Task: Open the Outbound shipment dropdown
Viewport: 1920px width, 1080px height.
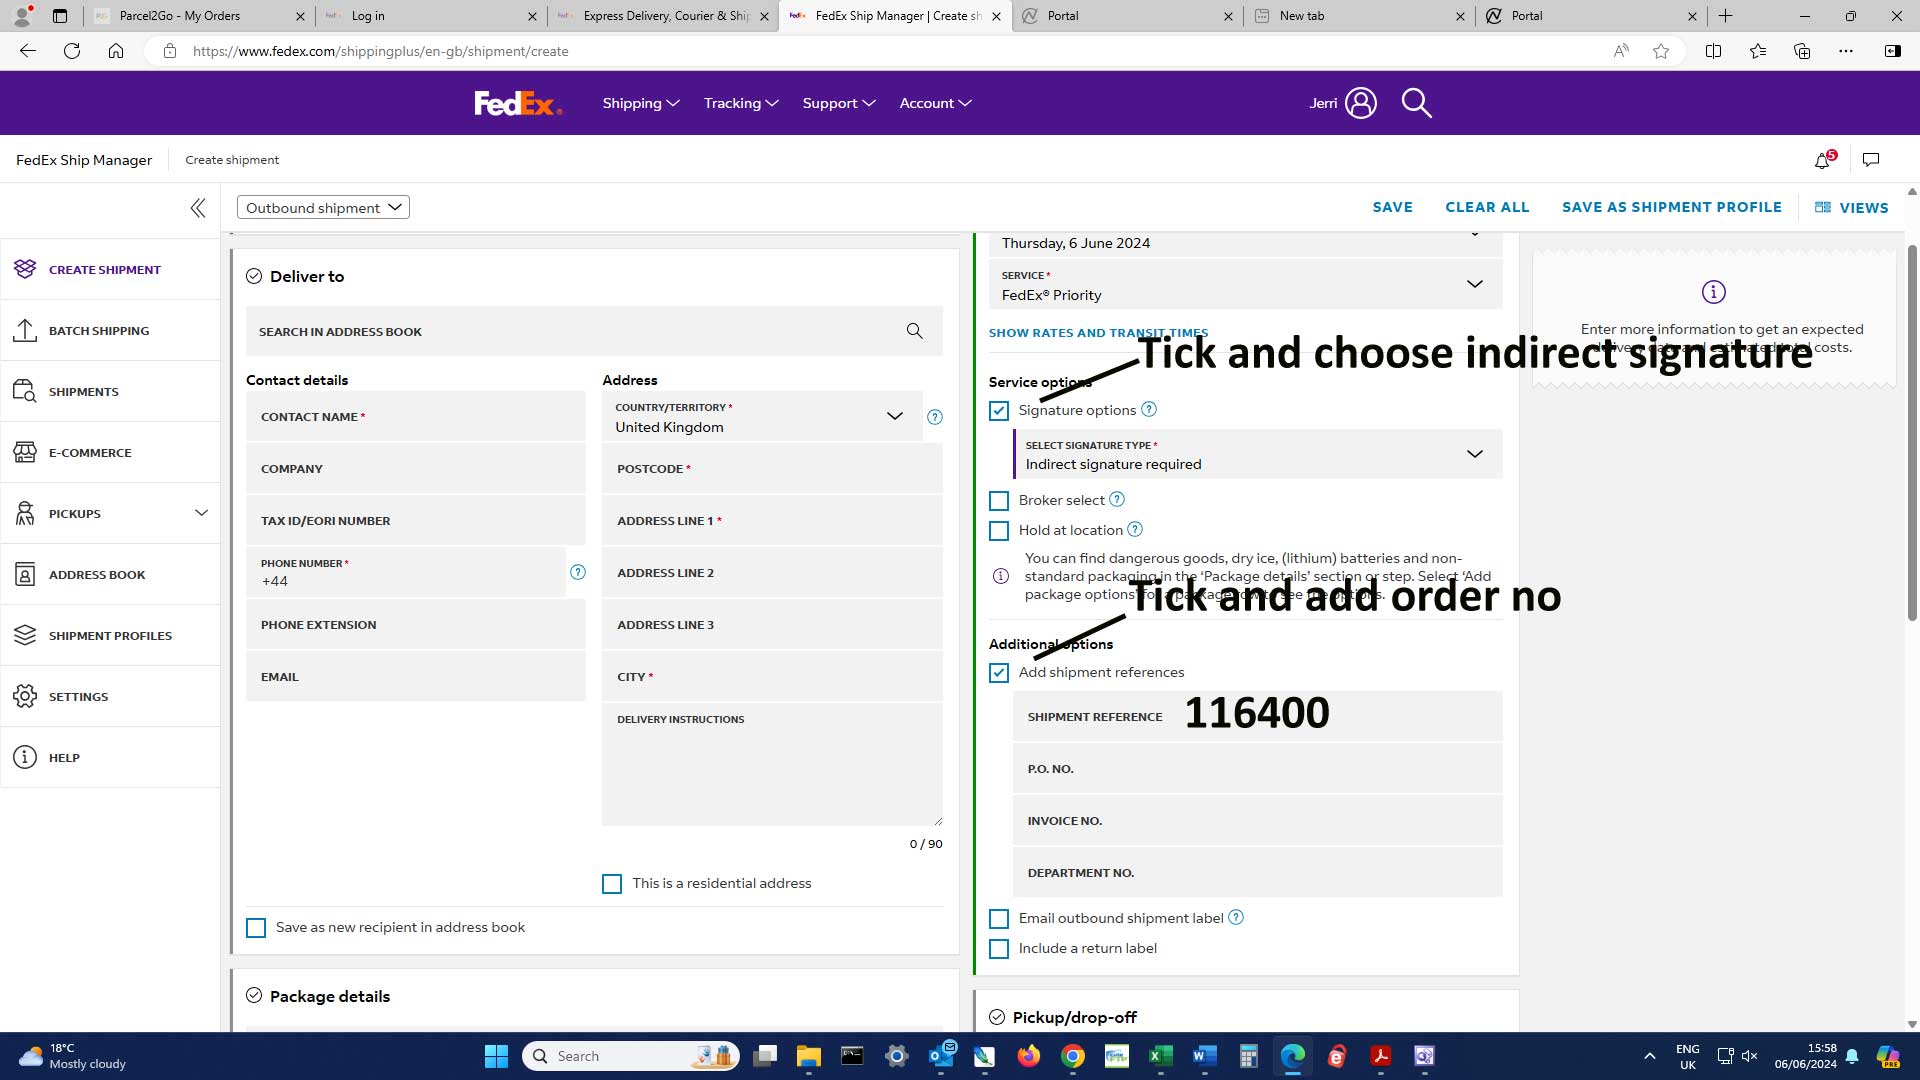Action: 323,208
